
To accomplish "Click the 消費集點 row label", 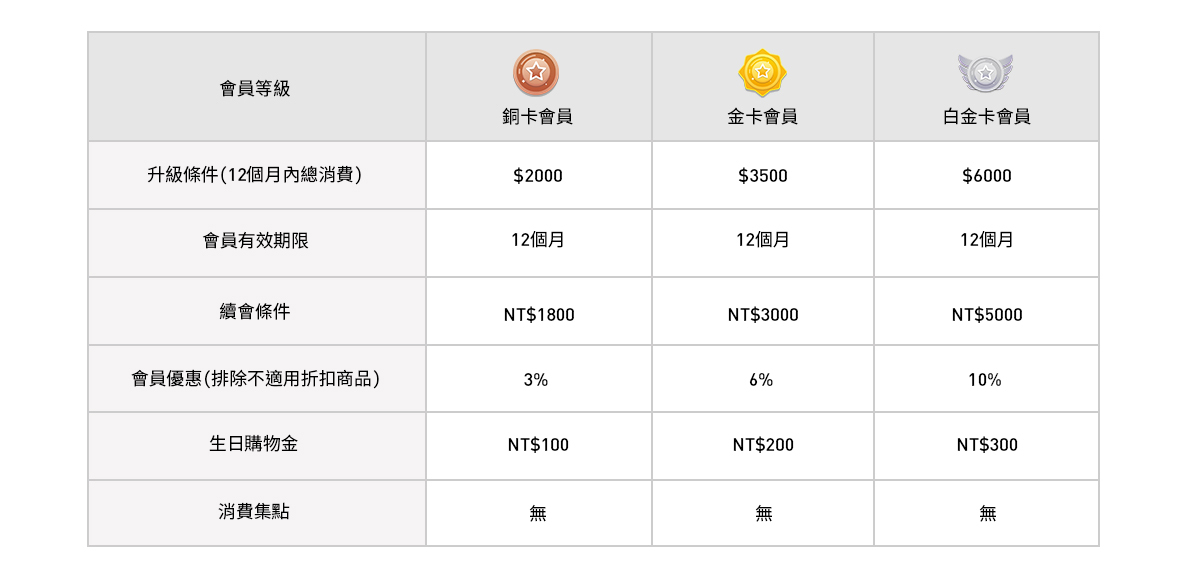I will click(255, 512).
